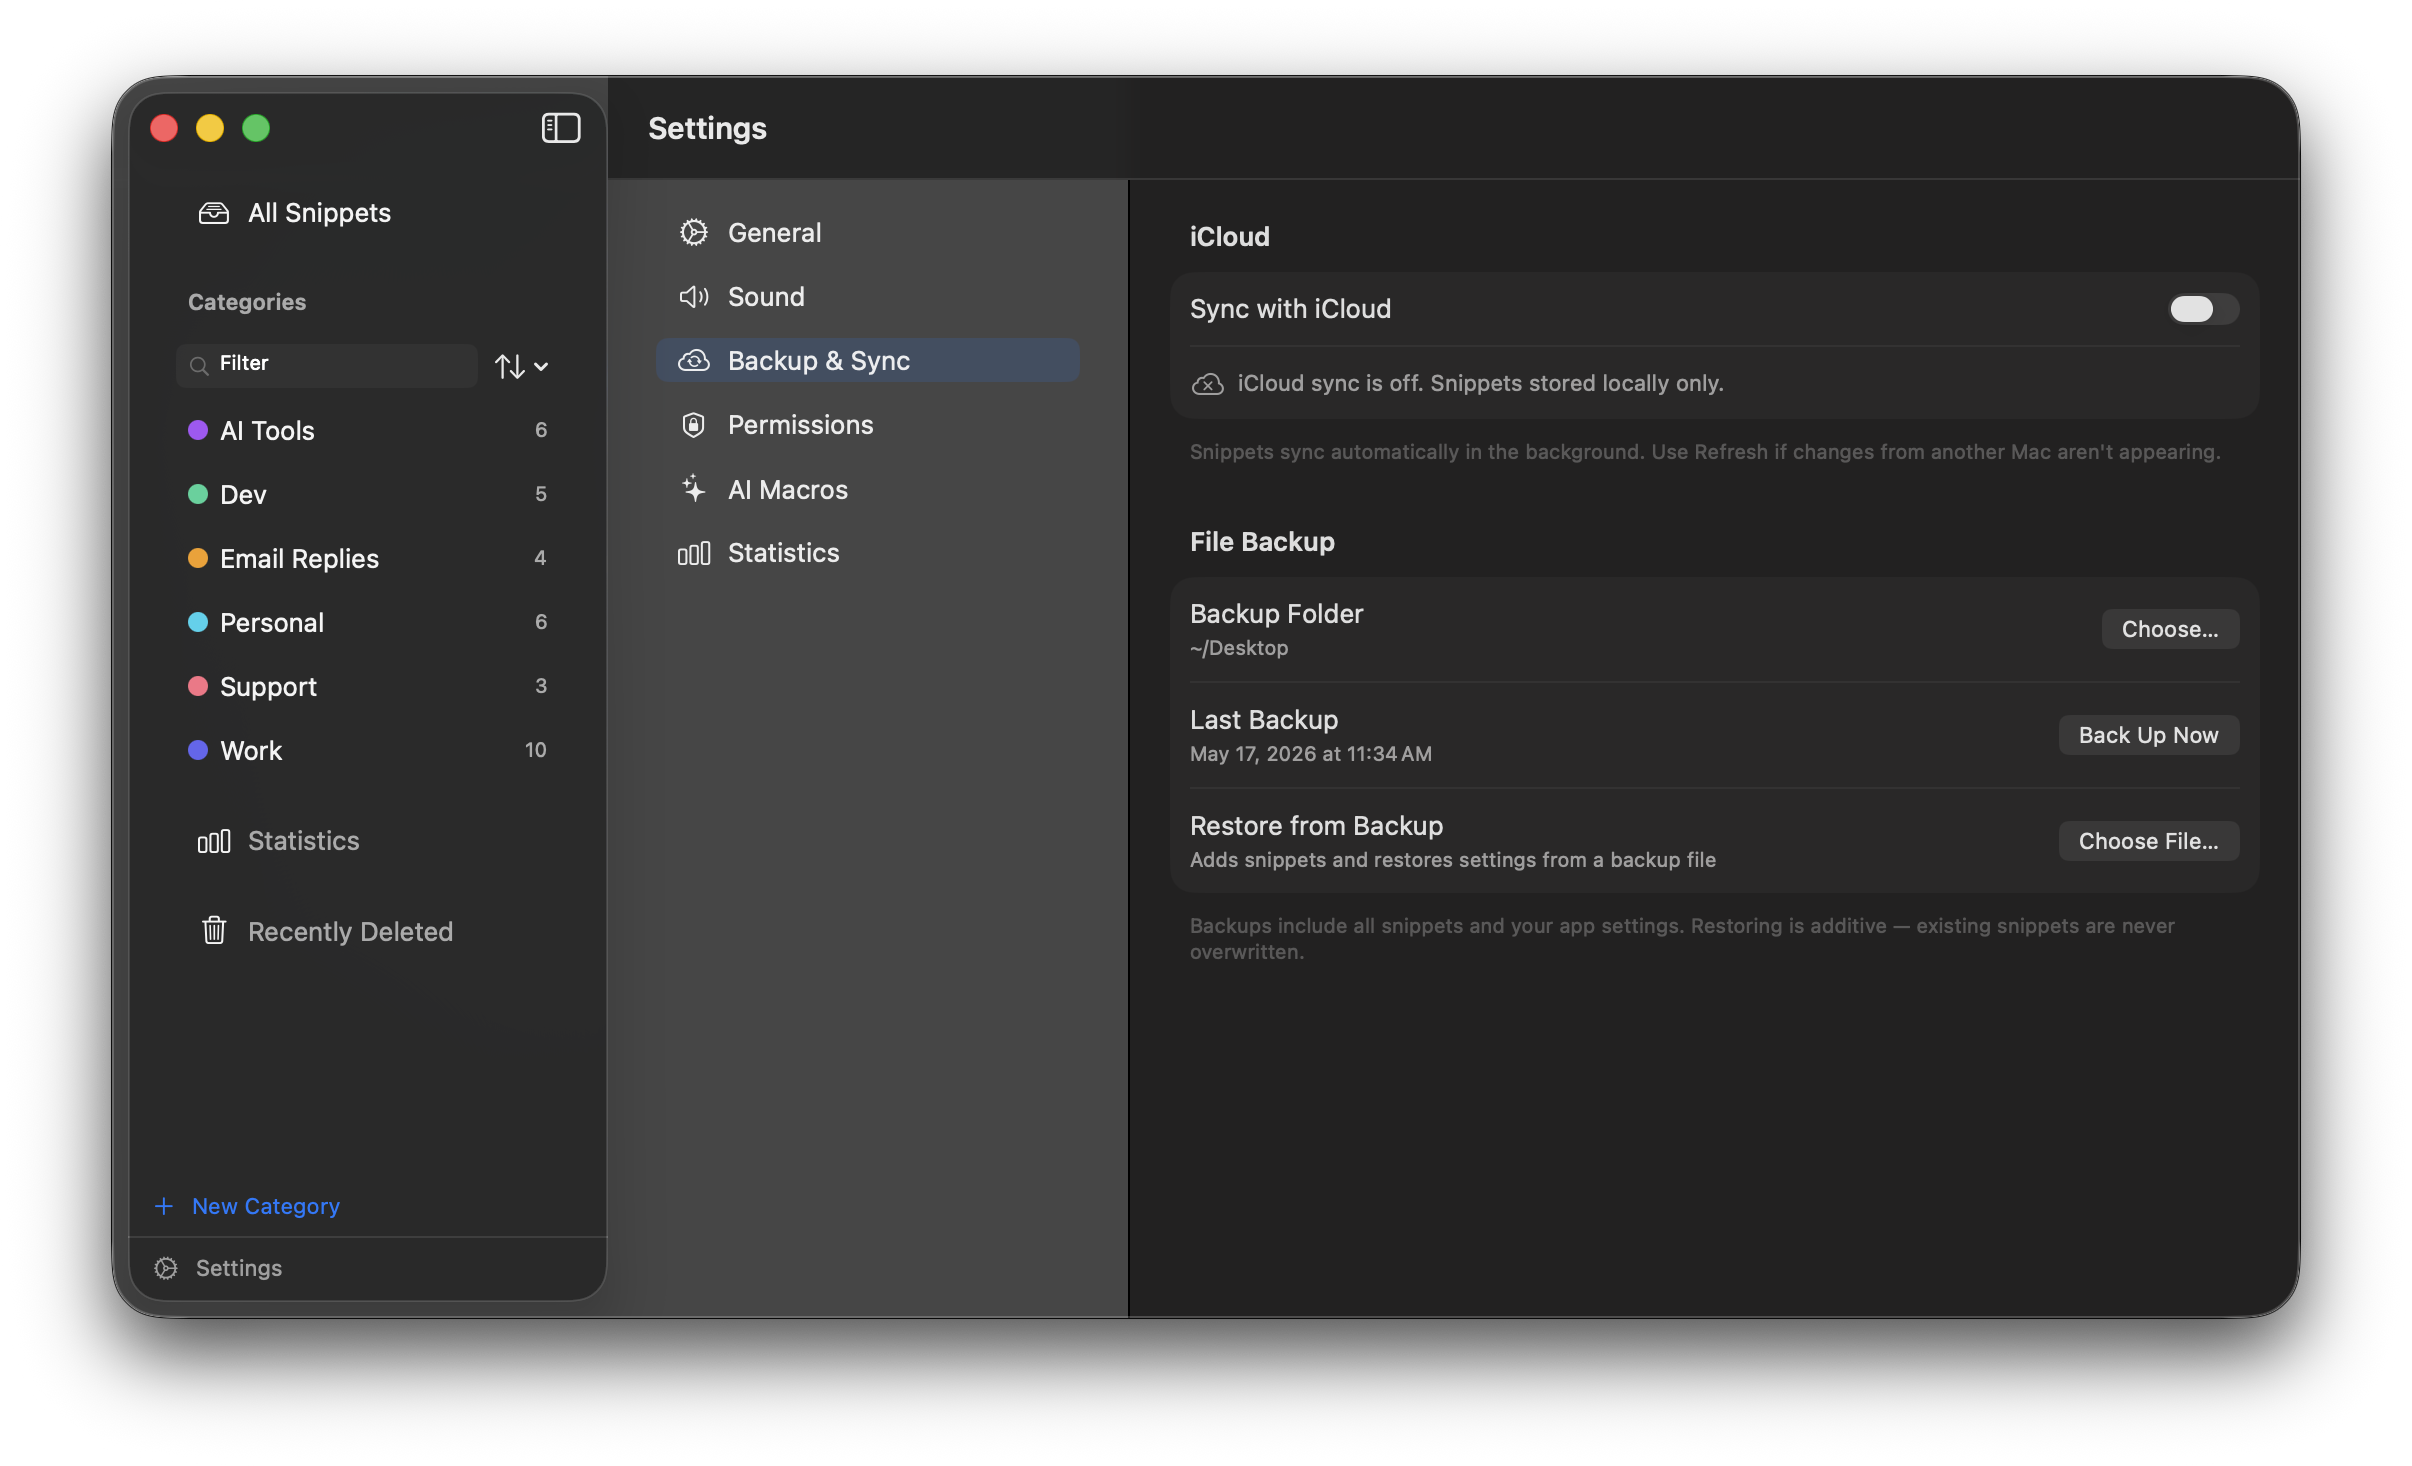Click the Sound speaker icon
The width and height of the screenshot is (2412, 1466).
point(693,297)
